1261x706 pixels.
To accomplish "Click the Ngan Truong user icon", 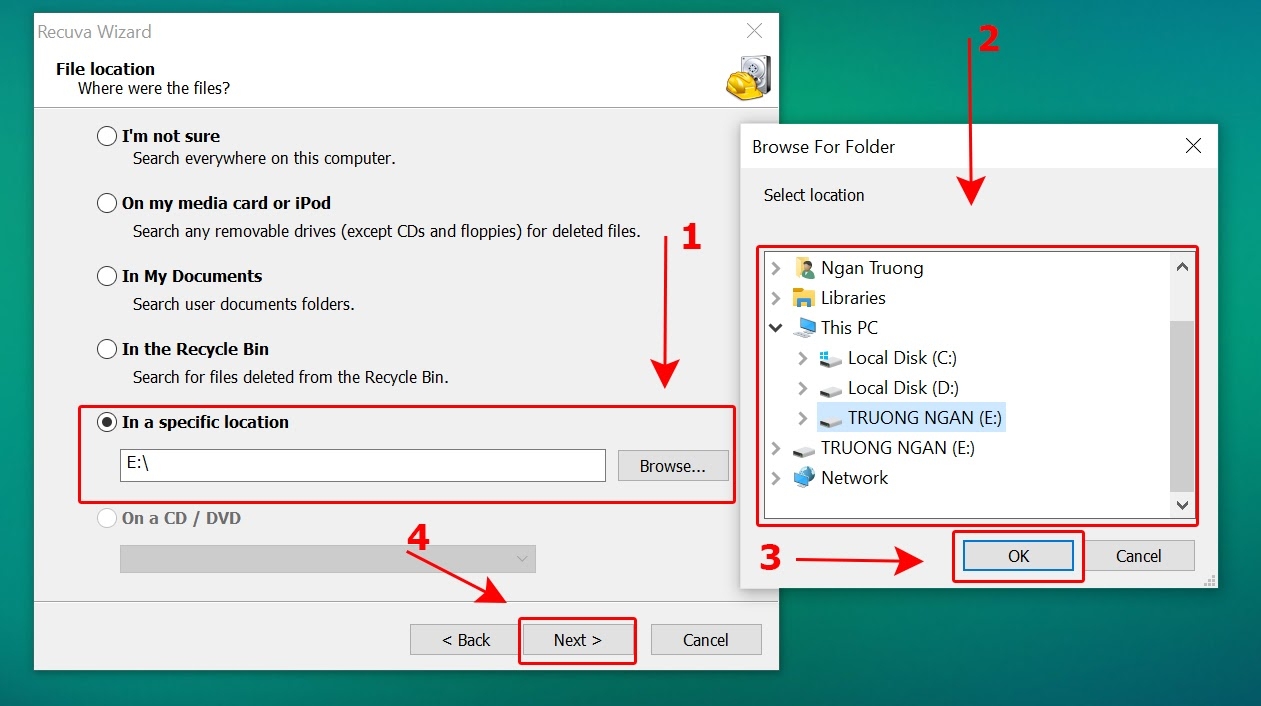I will point(805,267).
